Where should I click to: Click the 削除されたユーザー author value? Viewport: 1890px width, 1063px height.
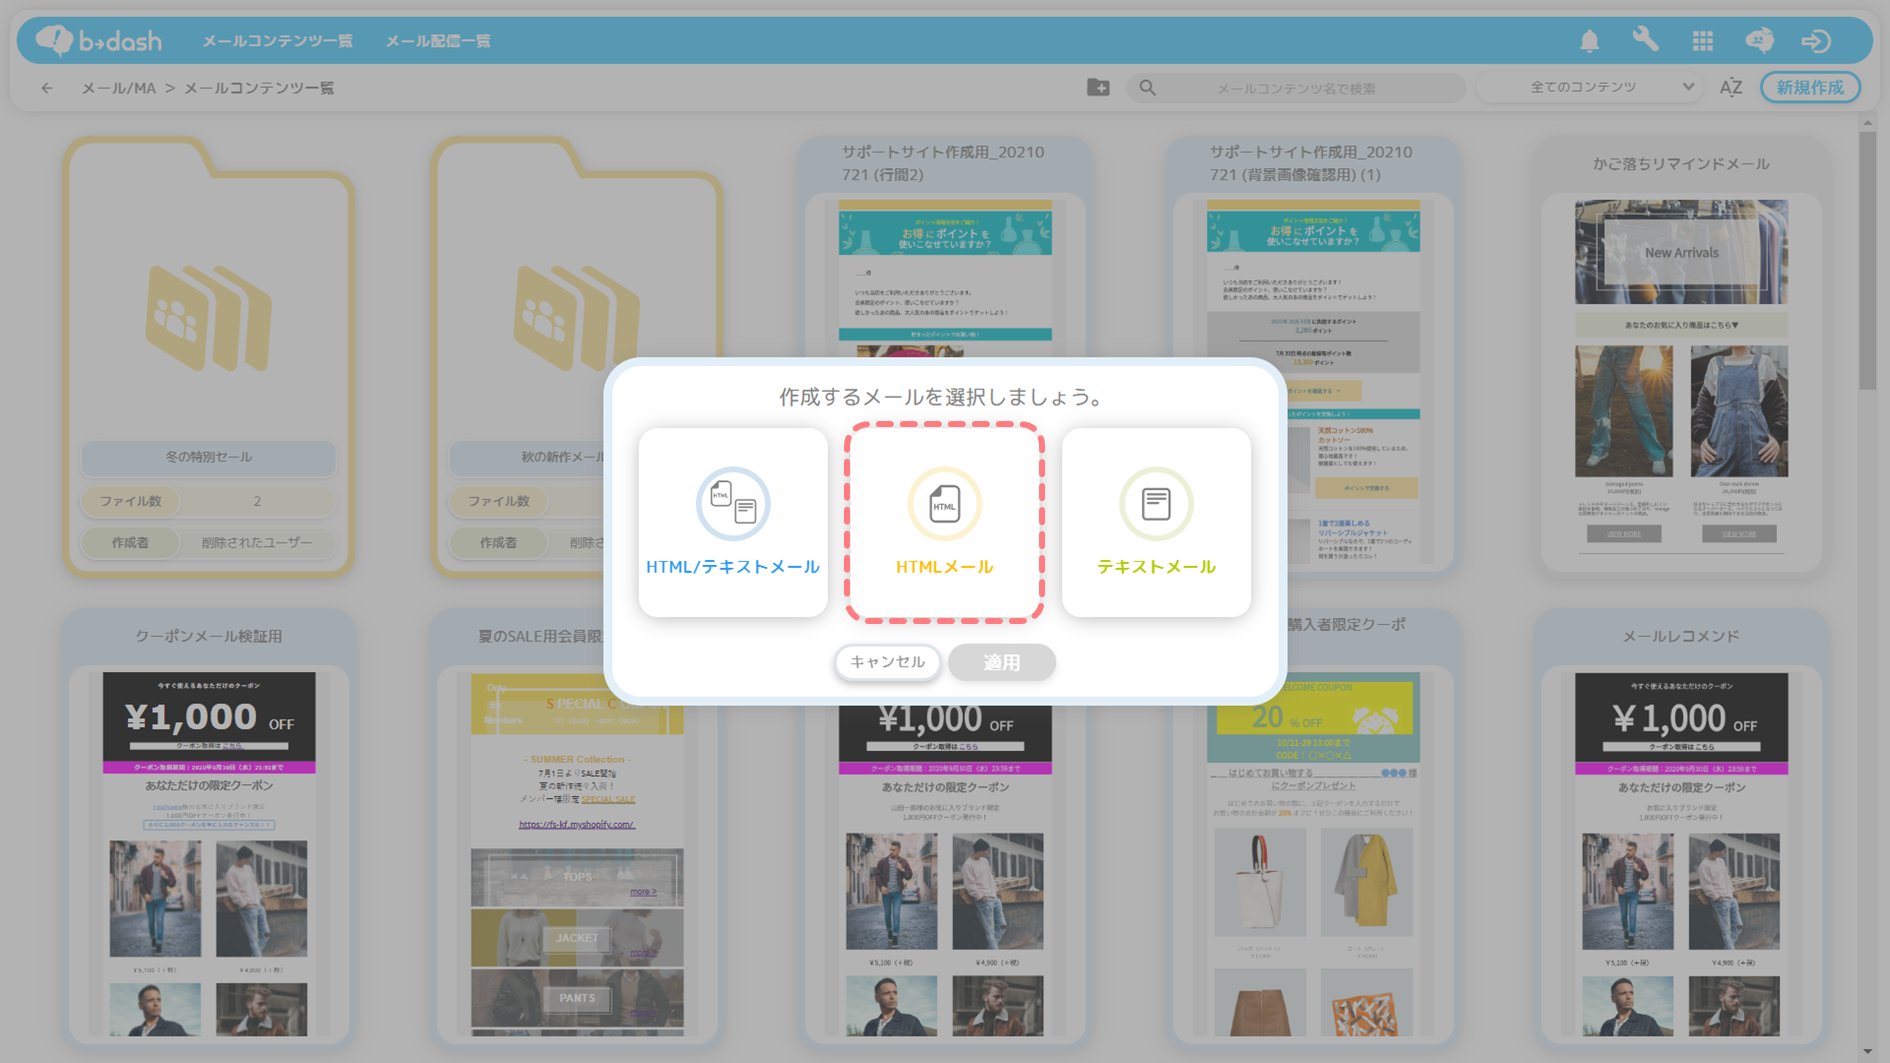coord(257,543)
